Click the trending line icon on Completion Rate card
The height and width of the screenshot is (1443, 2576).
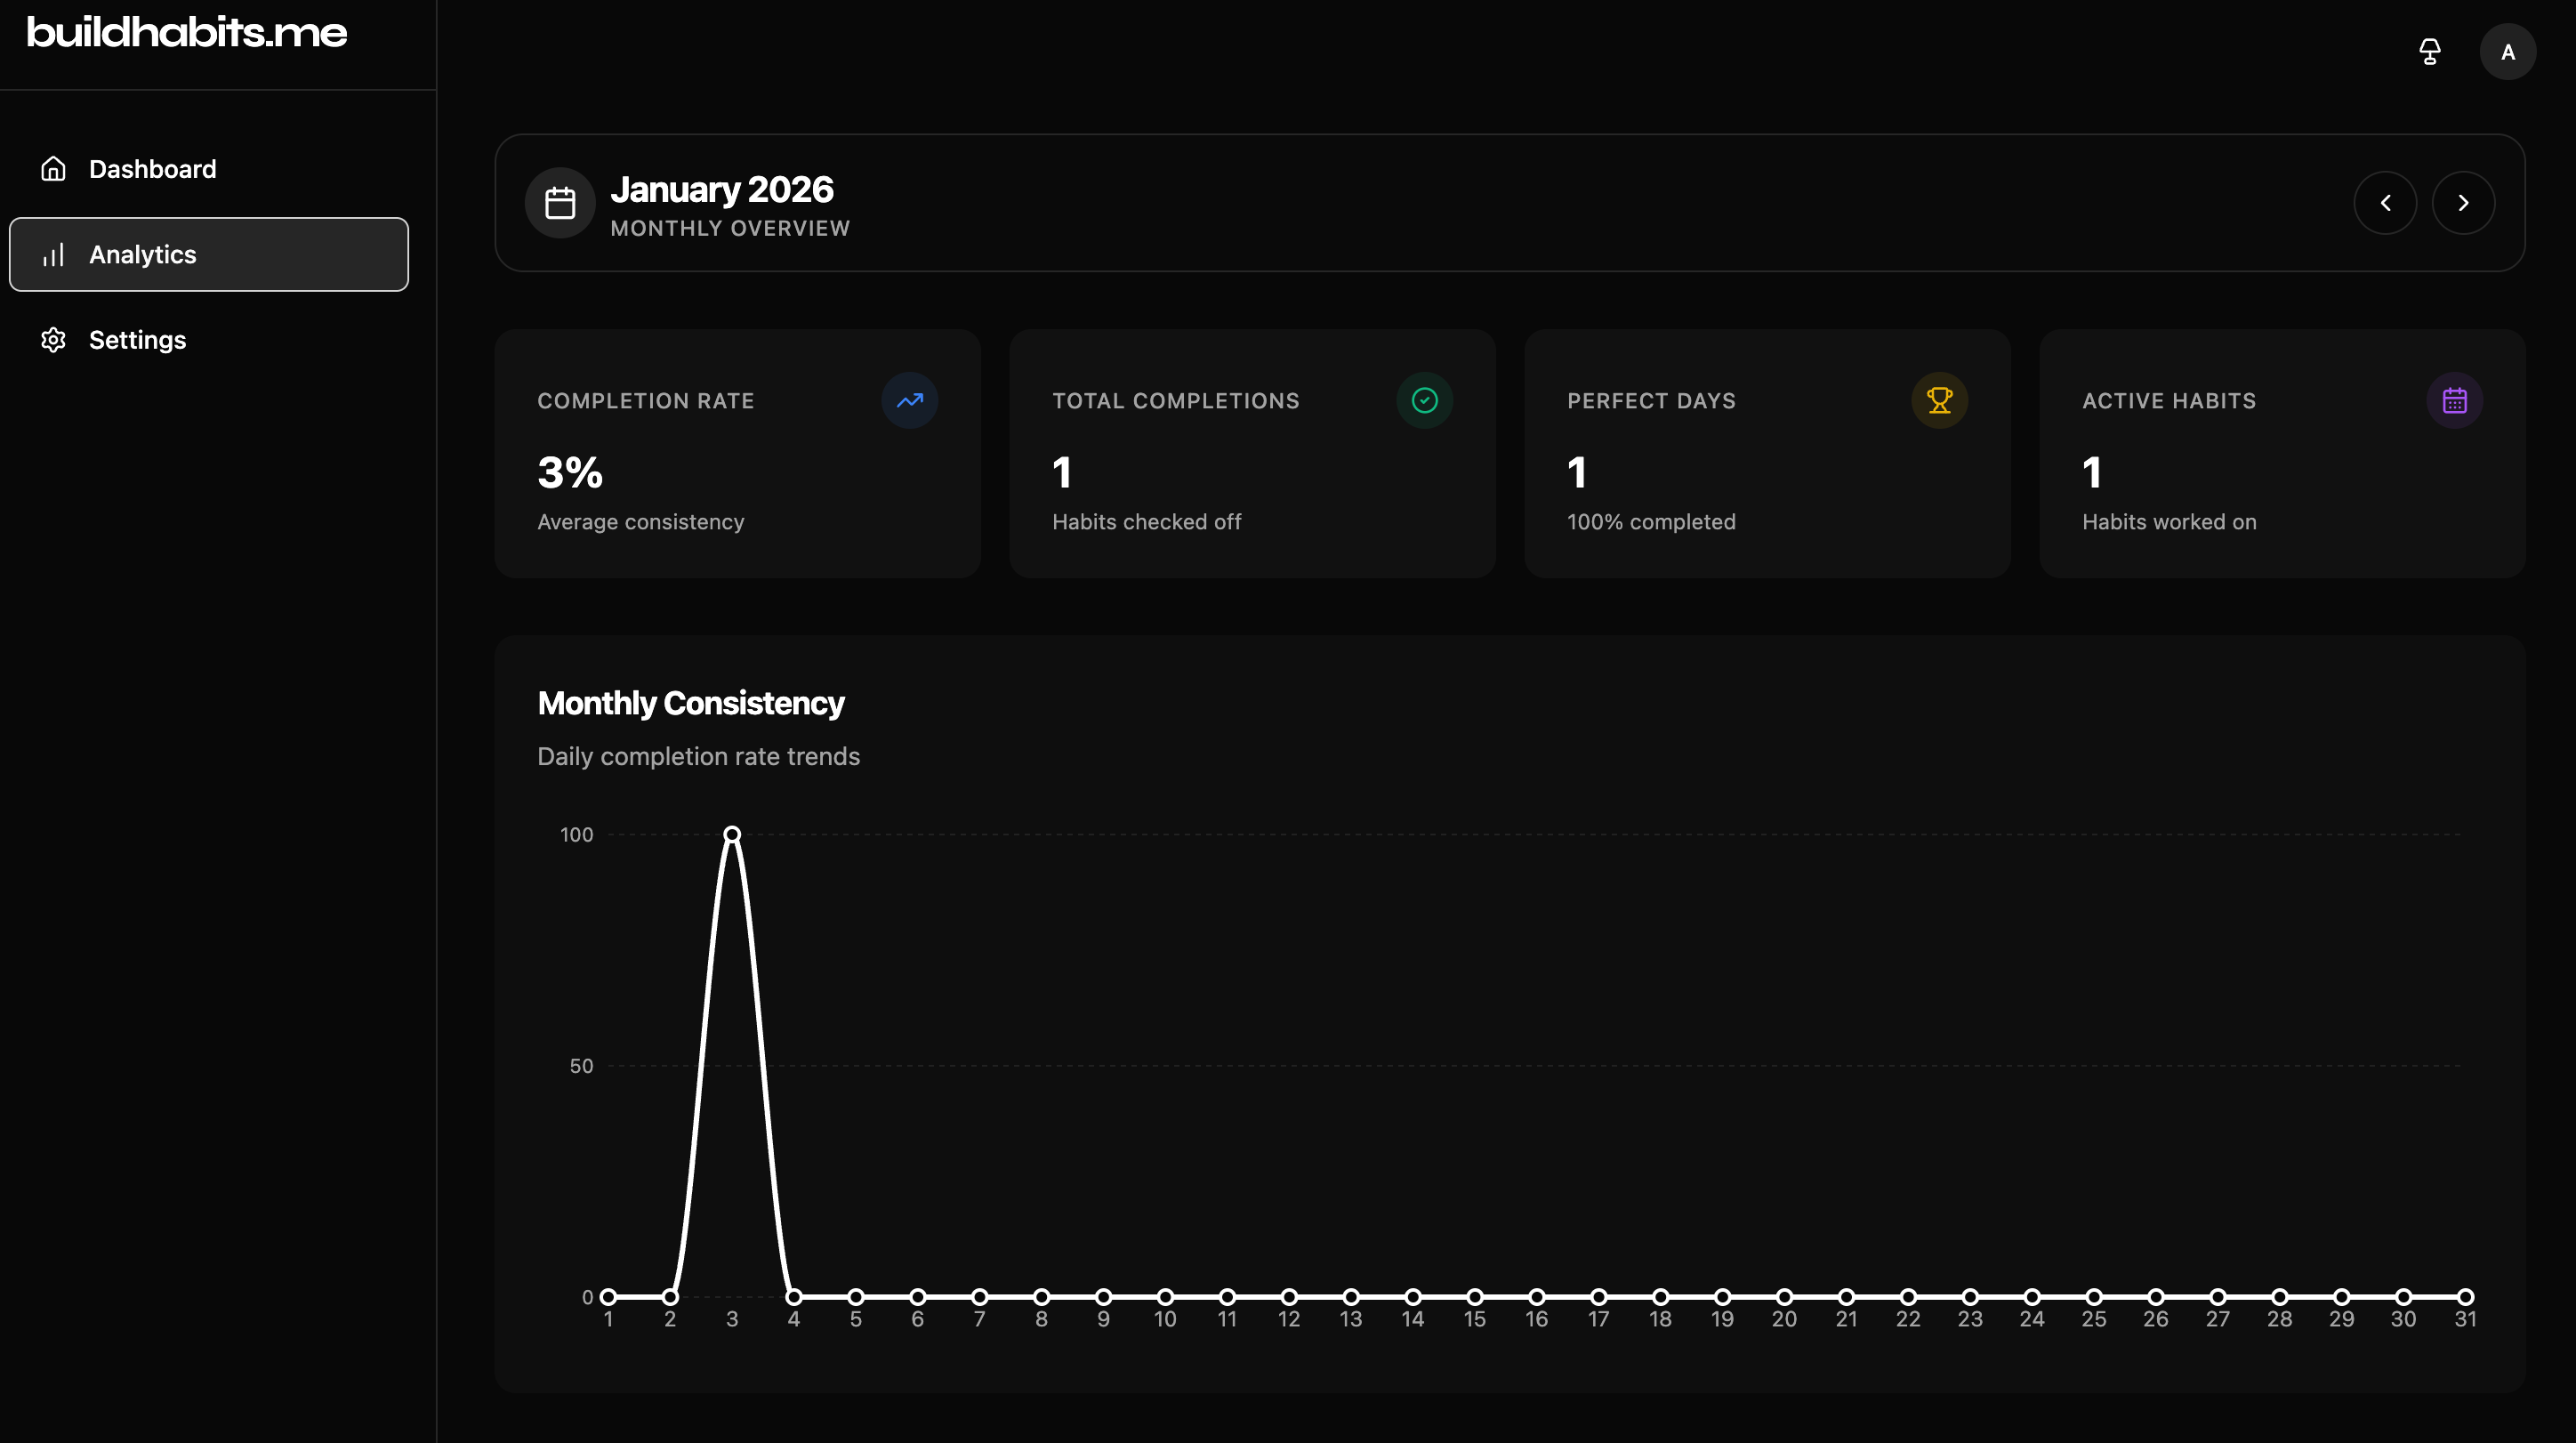[910, 400]
